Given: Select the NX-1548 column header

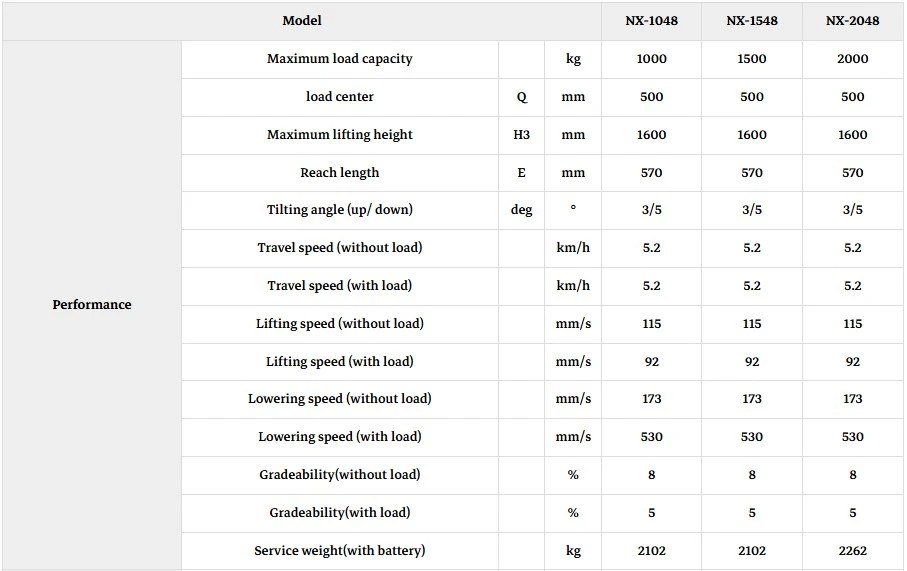Looking at the screenshot, I should [x=752, y=21].
